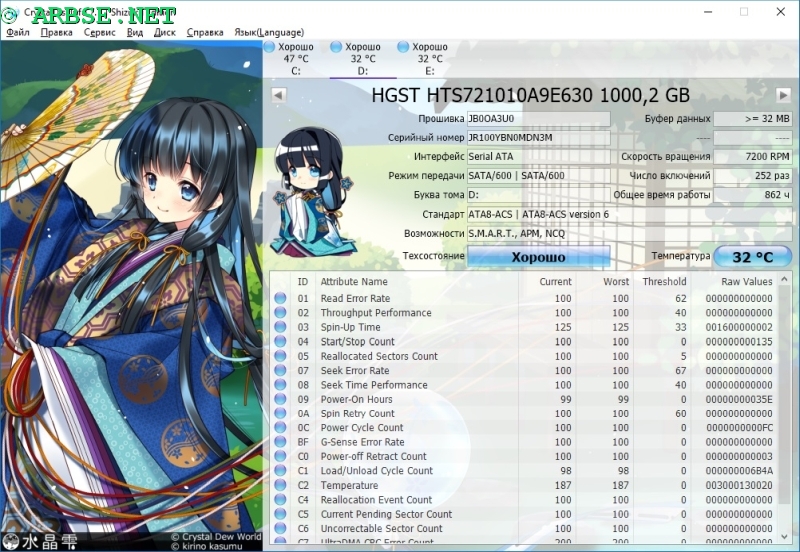This screenshot has height=552, width=800.
Task: Click the rotation speed field 7200 RPM
Action: (x=753, y=157)
